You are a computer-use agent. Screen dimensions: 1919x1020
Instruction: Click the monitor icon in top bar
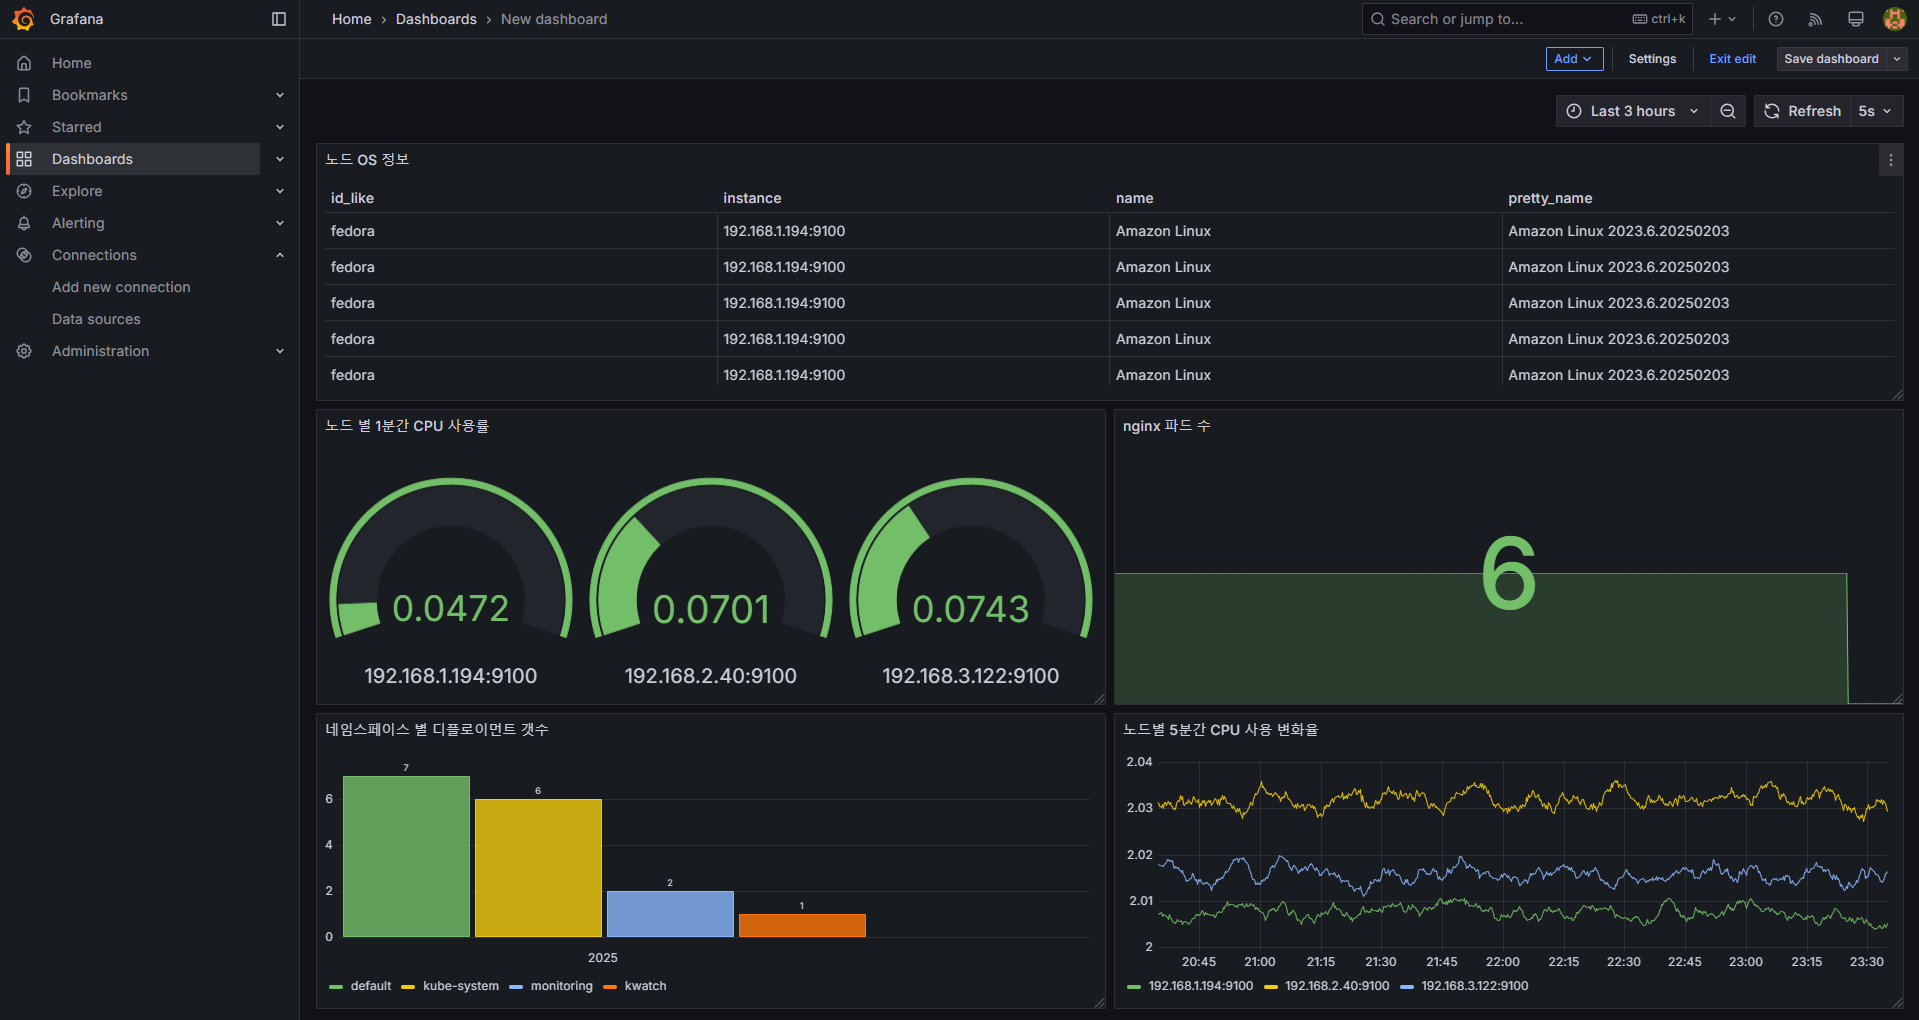pyautogui.click(x=1856, y=19)
